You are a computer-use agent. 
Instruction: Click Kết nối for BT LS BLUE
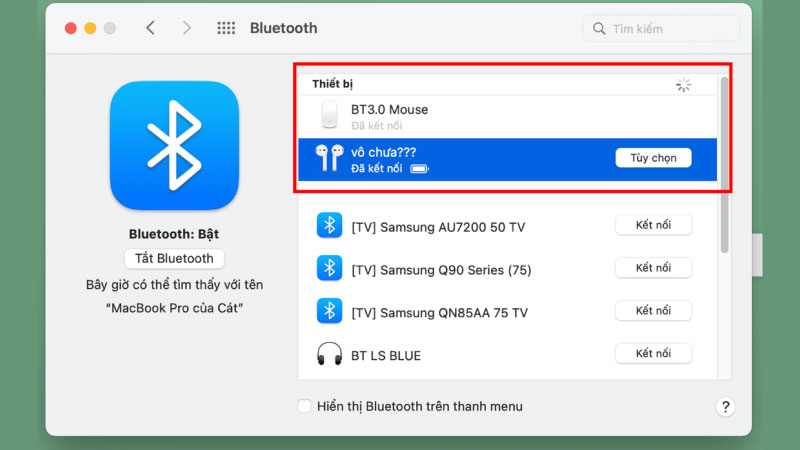click(x=653, y=354)
